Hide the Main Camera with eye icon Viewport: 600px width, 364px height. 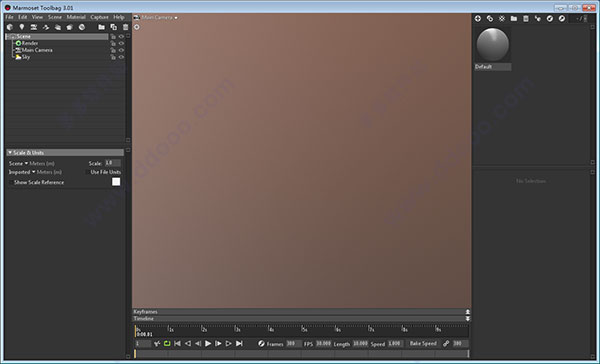coord(121,50)
